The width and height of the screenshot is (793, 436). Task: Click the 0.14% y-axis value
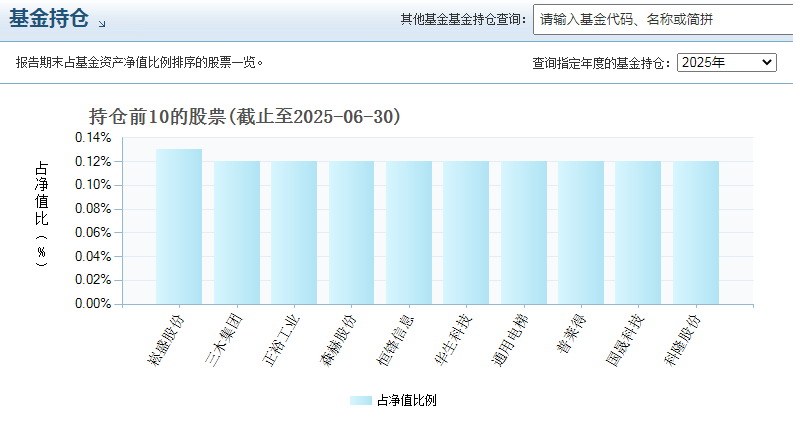pyautogui.click(x=93, y=138)
